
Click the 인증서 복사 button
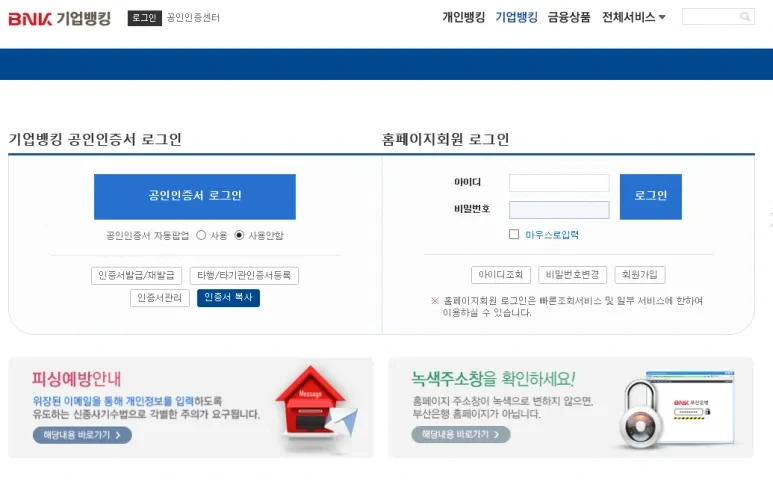point(228,298)
